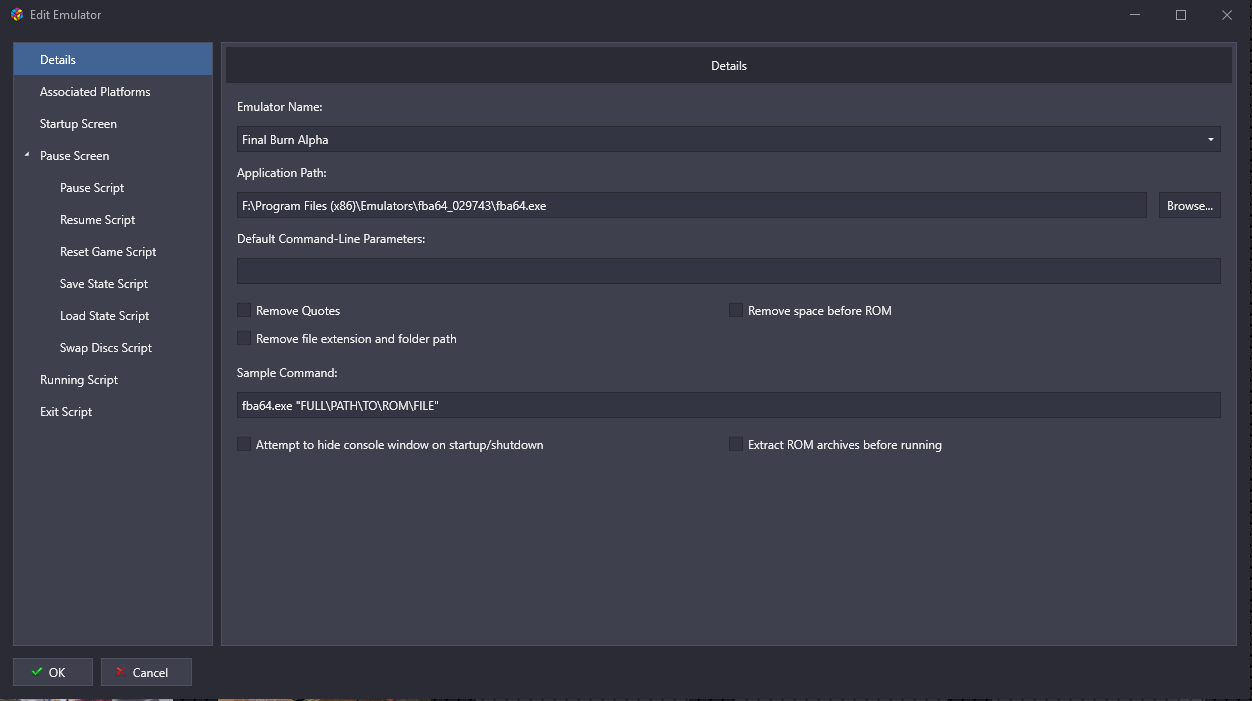
Task: Click the Cancel button
Action: (146, 672)
